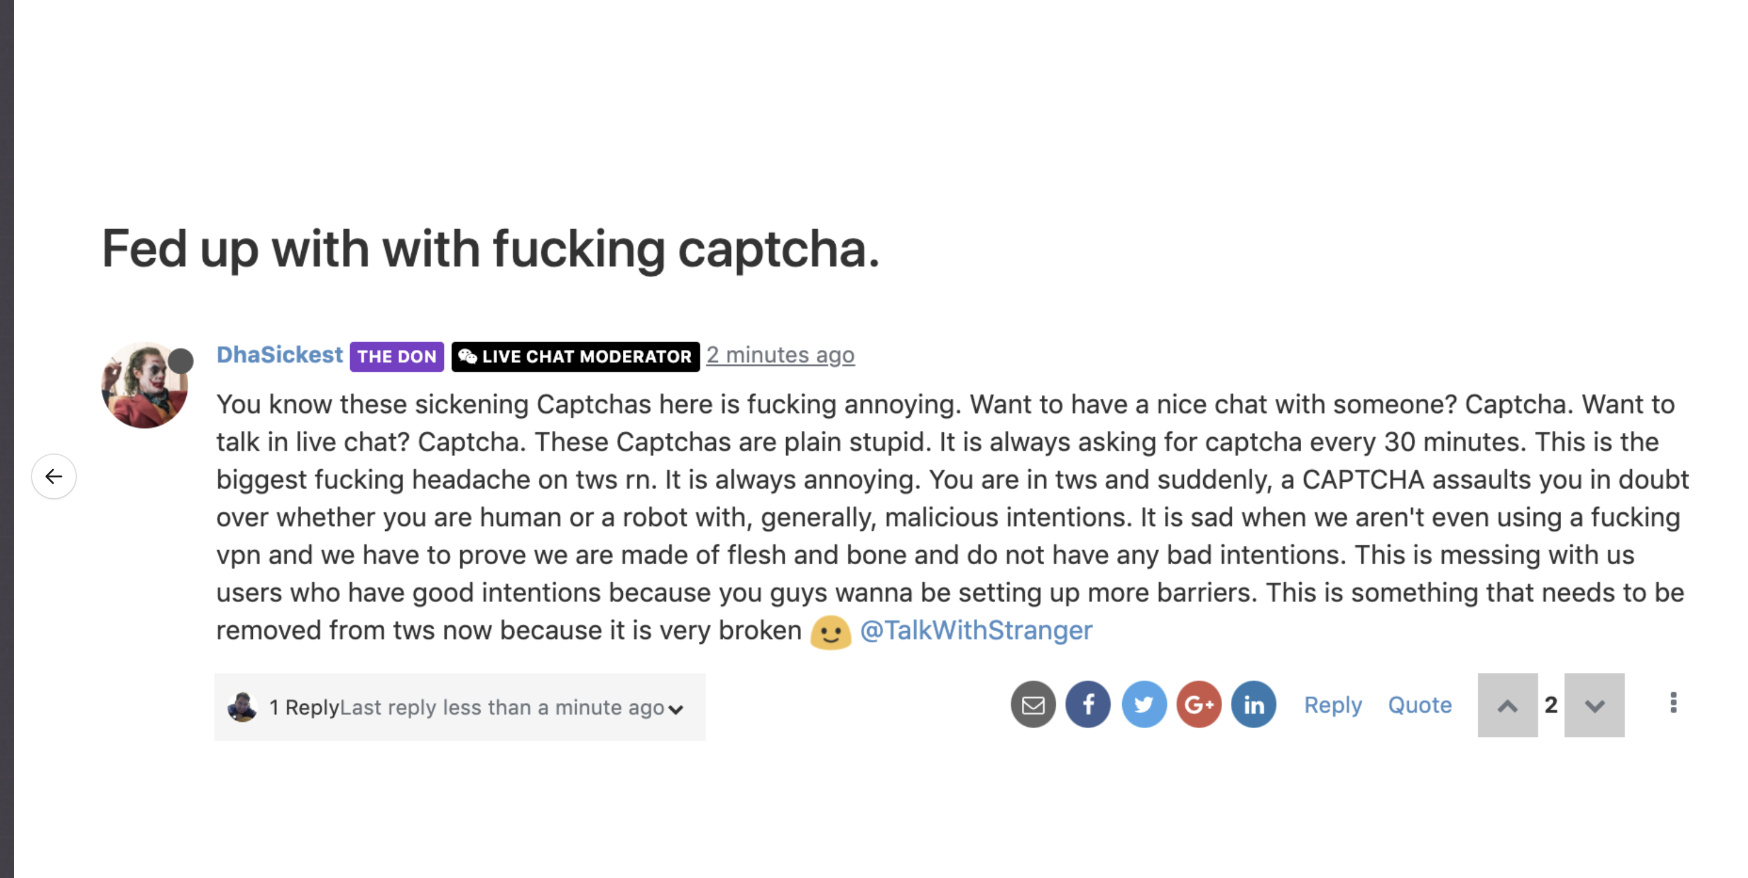Click the @TalkWithStranger mention

(976, 630)
